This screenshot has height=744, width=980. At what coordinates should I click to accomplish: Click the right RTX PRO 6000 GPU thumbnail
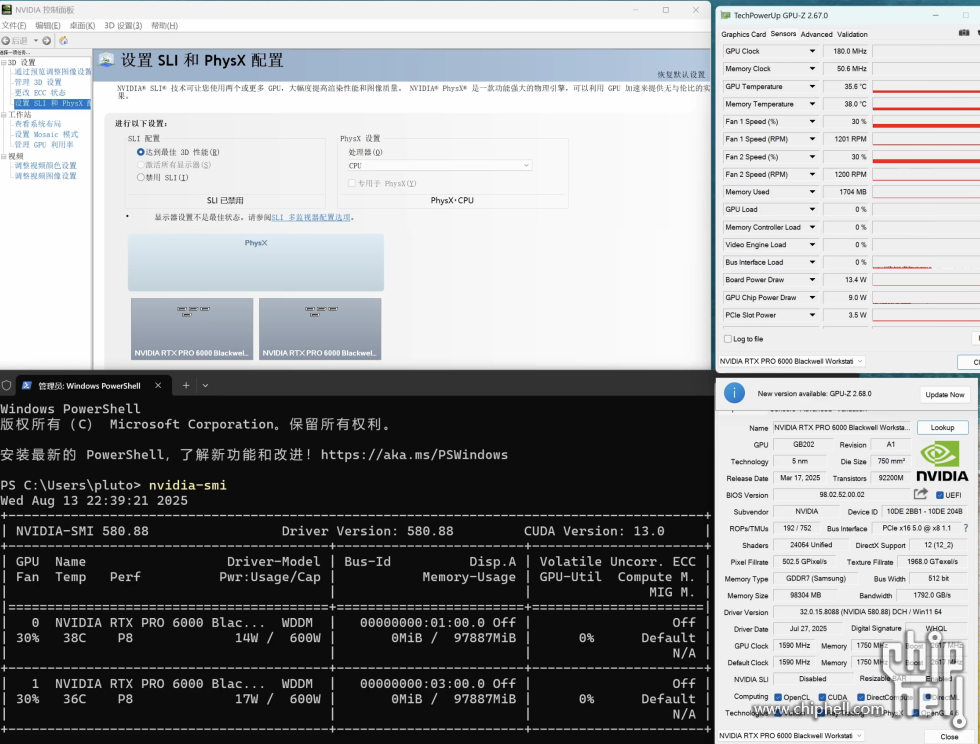point(320,328)
